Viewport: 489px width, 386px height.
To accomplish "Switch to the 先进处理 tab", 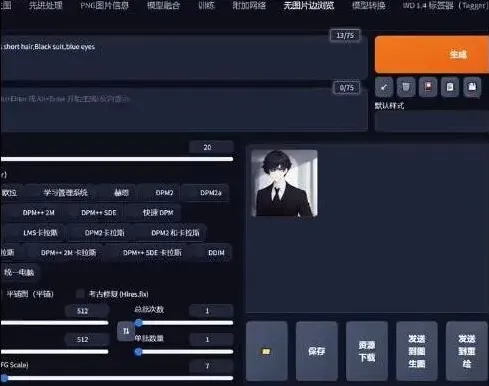I will (45, 5).
